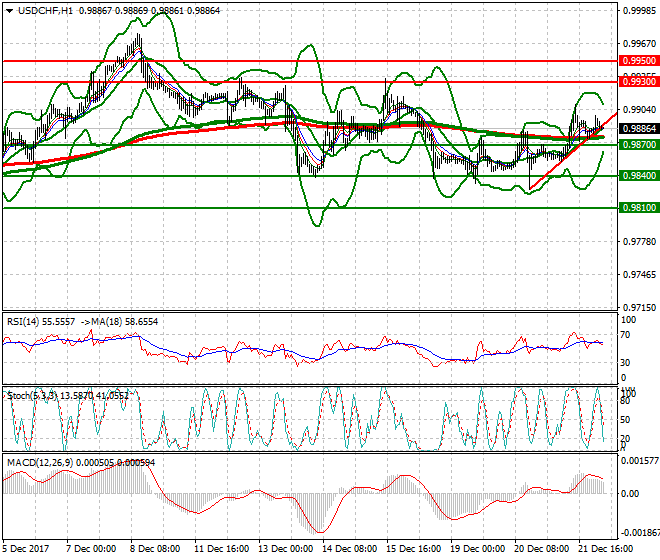Click the RSI scale value 70
Viewport: 660px width, 560px height.
[x=626, y=335]
